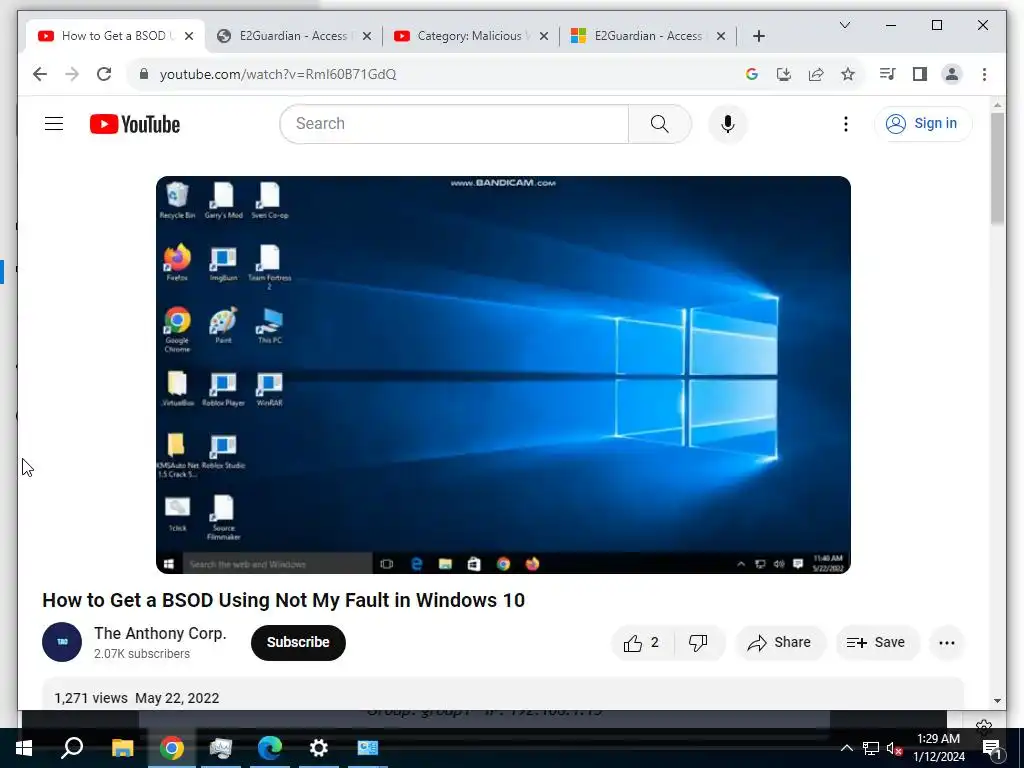
Task: Toggle the Chrome side panel
Action: [920, 74]
